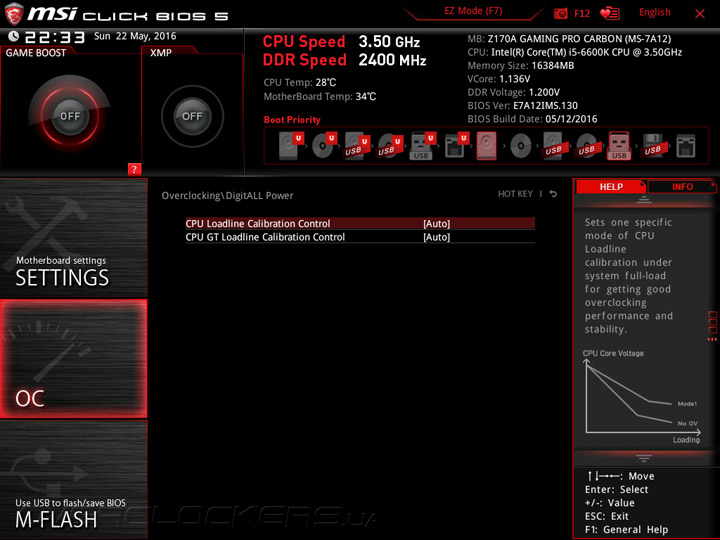720x540 pixels.
Task: Click the ESC: Exit hint
Action: click(607, 516)
